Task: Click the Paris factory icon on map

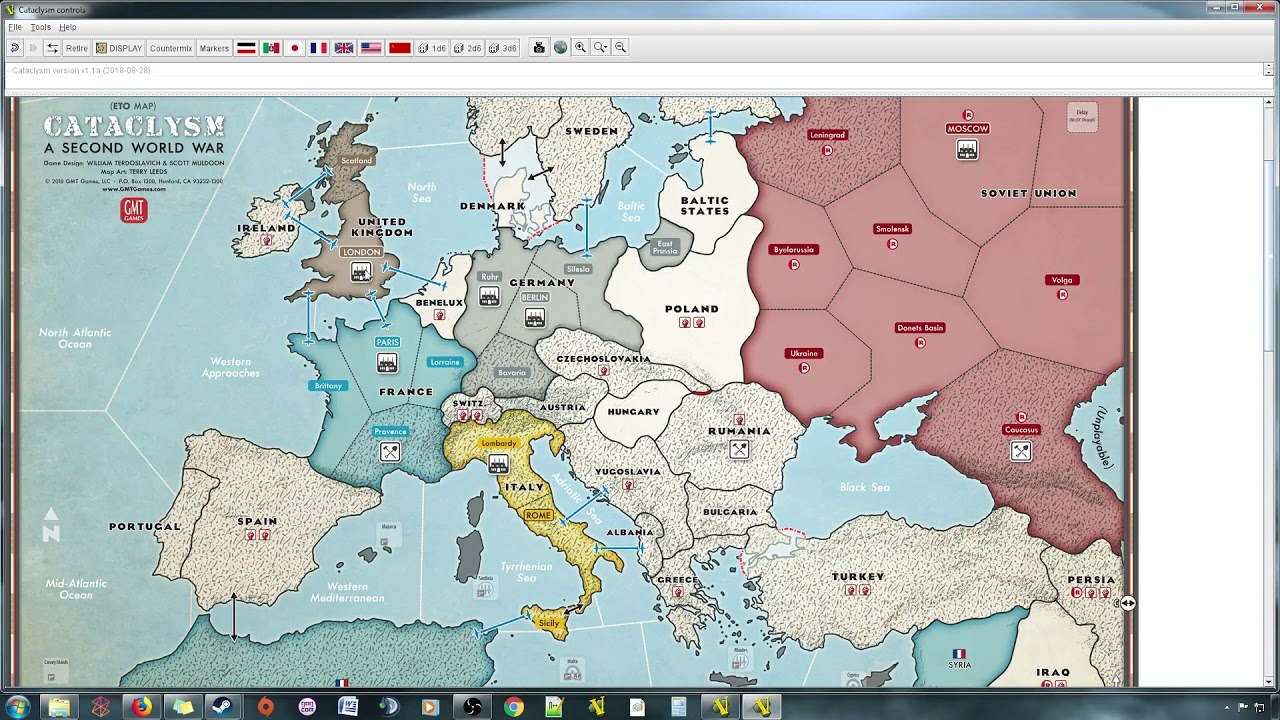Action: coord(387,363)
